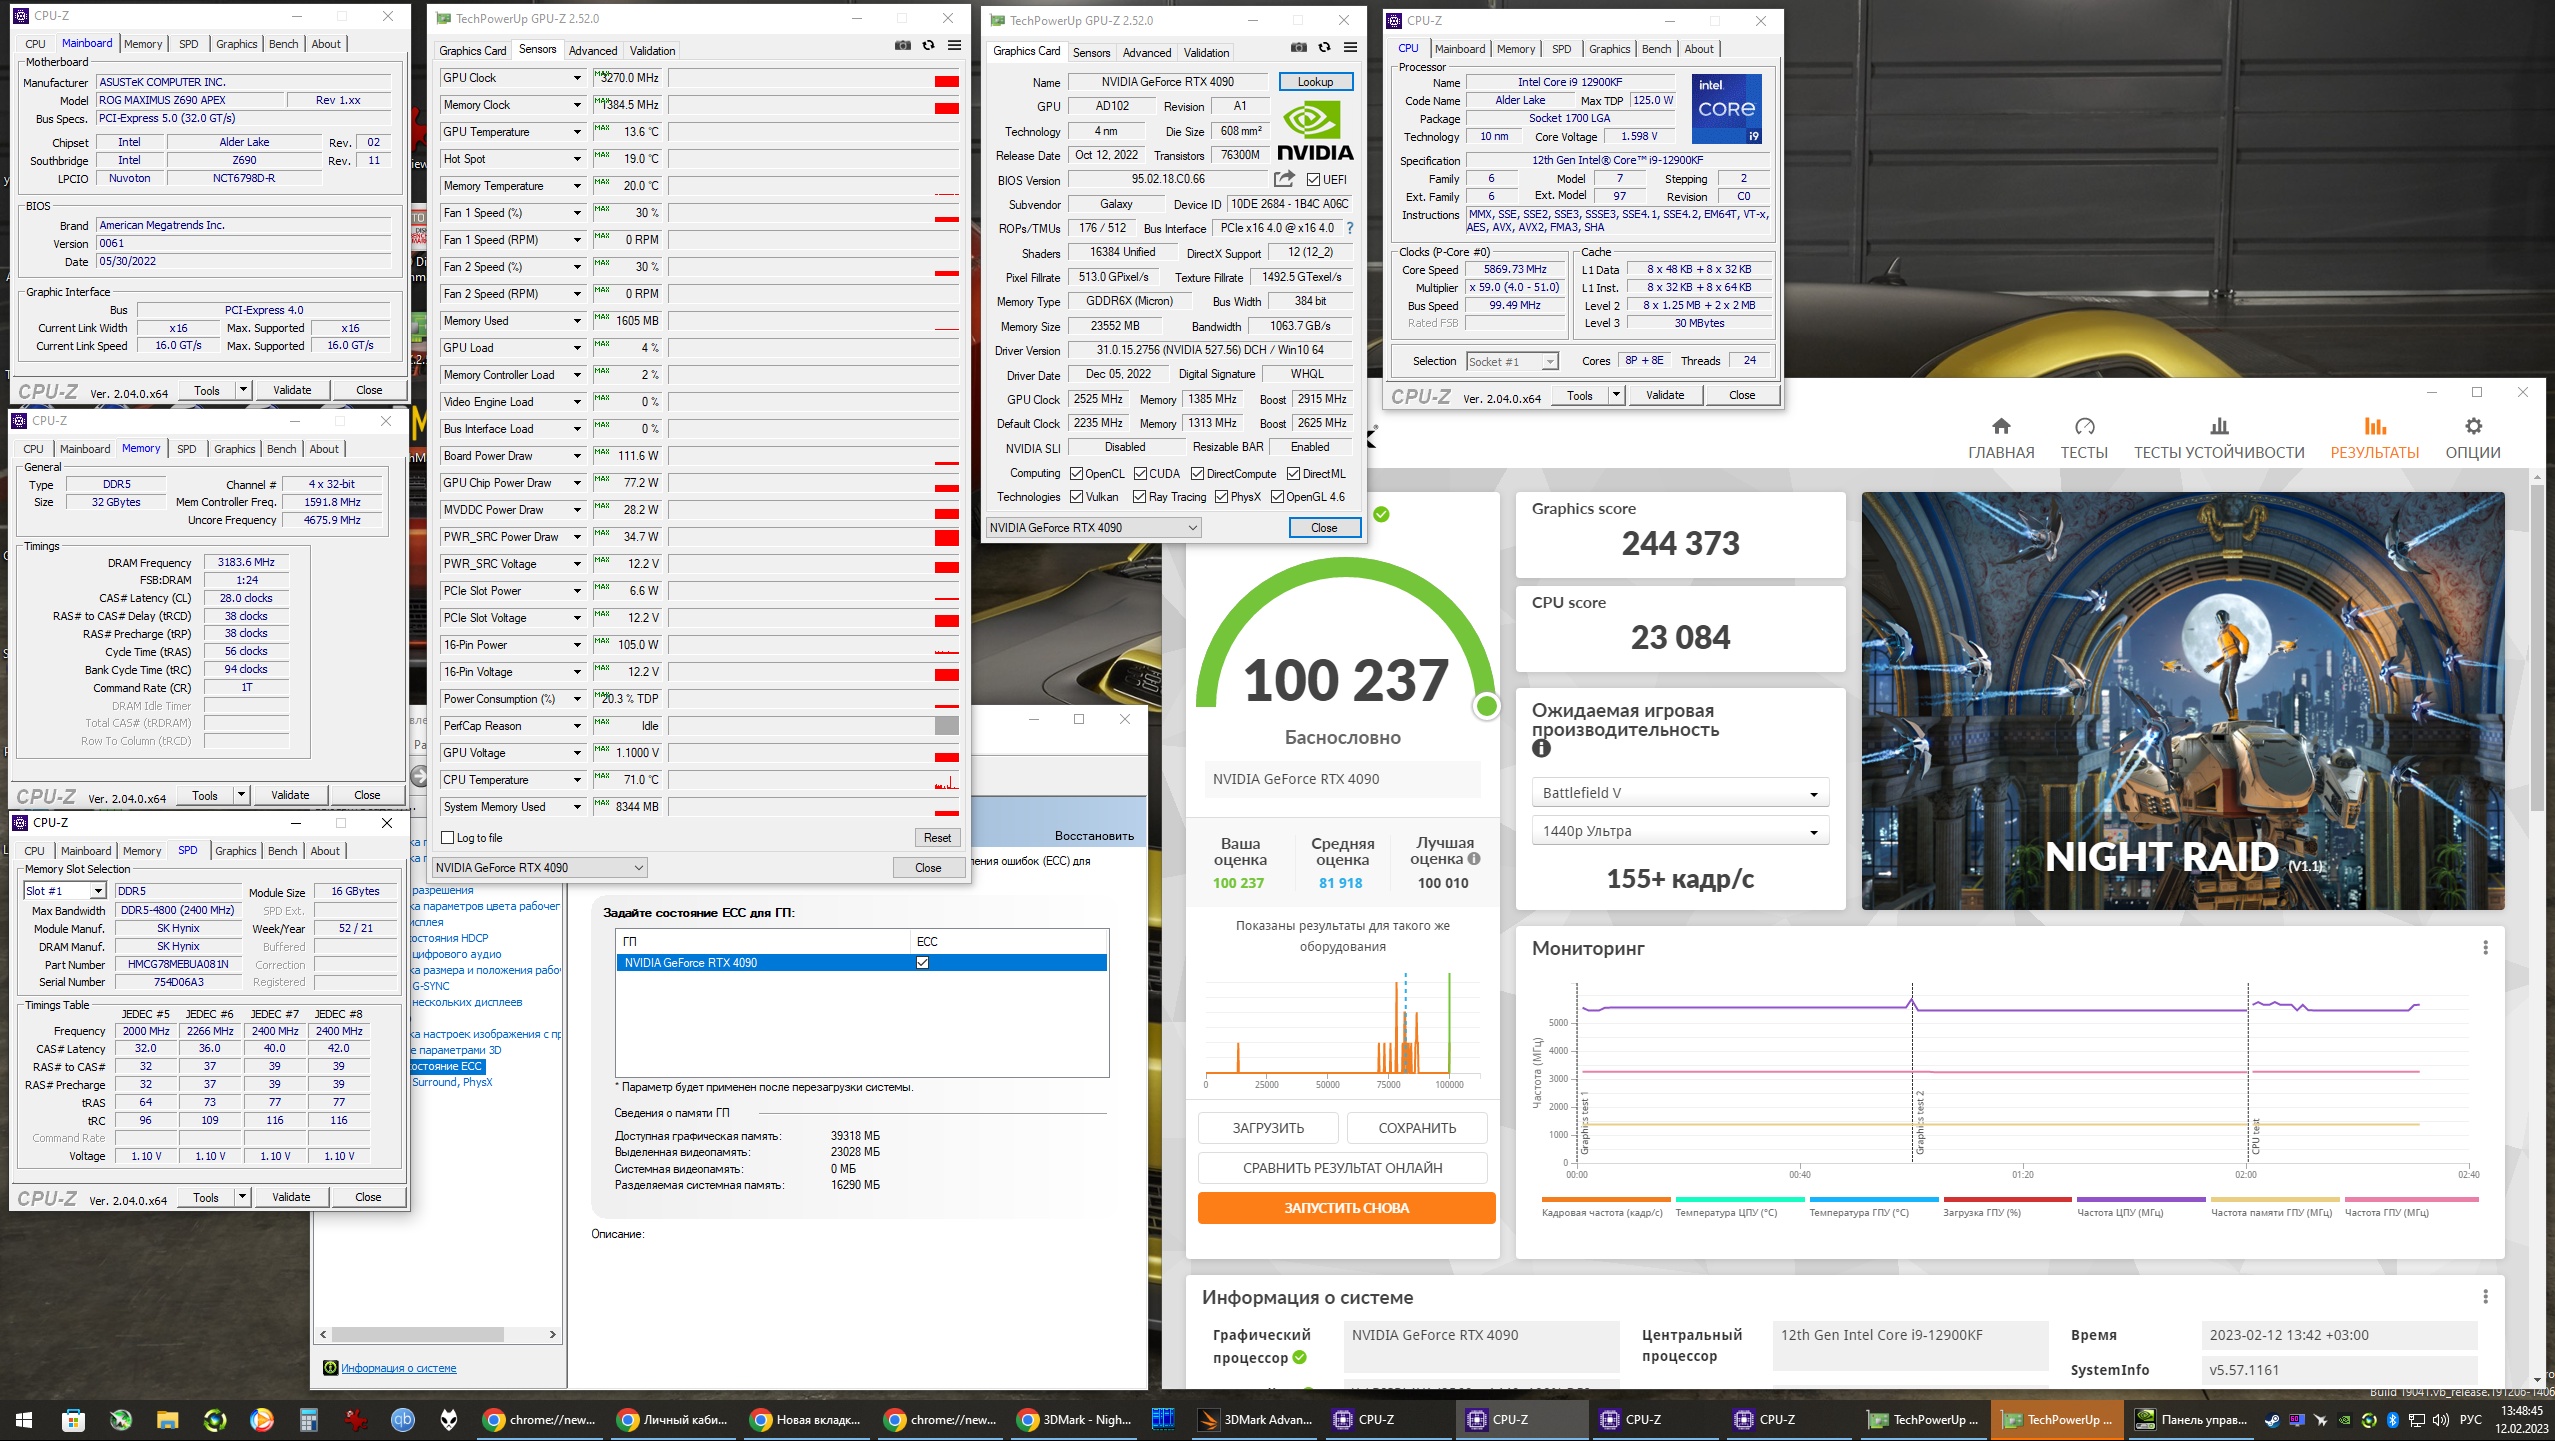
Task: Switch to Validation tab in GPU-Z Graphics Card window
Action: click(x=1206, y=53)
